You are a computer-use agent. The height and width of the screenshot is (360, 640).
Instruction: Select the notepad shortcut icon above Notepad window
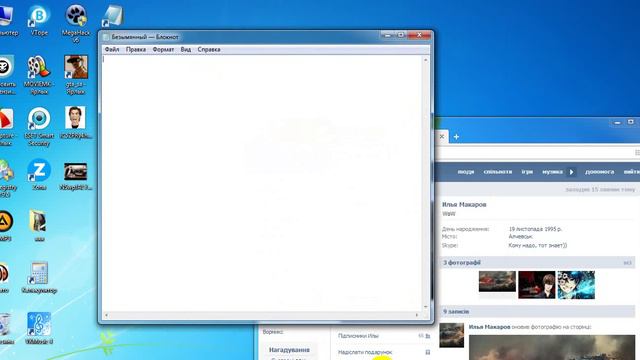[113, 15]
